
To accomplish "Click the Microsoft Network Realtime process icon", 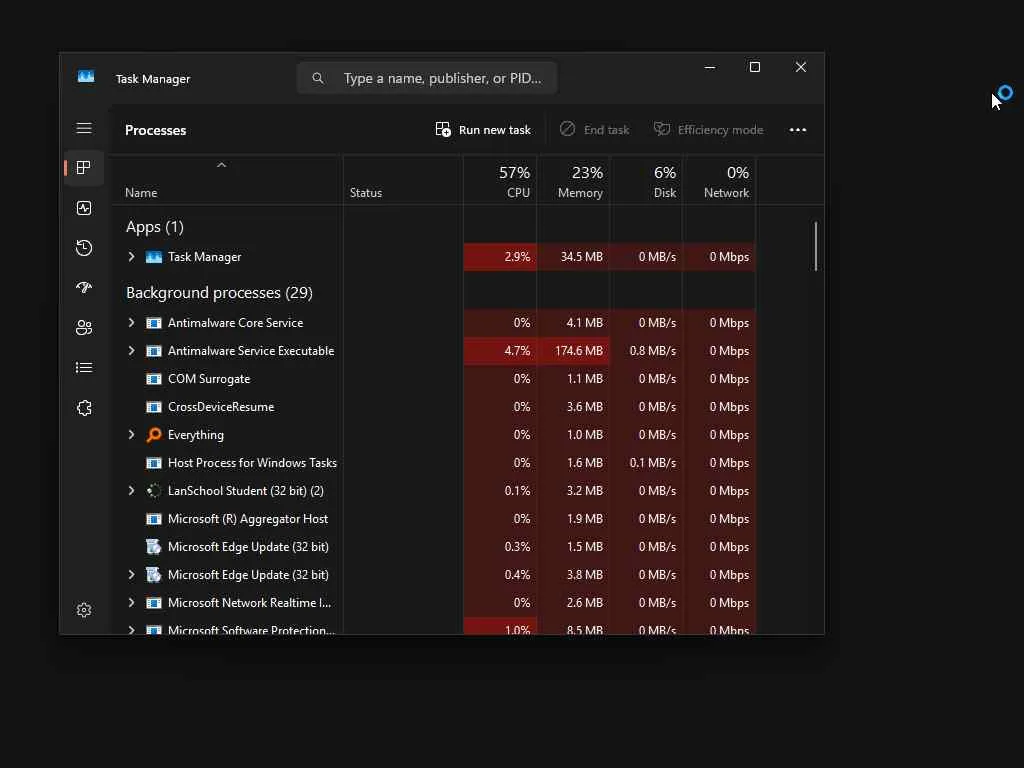I will click(153, 603).
